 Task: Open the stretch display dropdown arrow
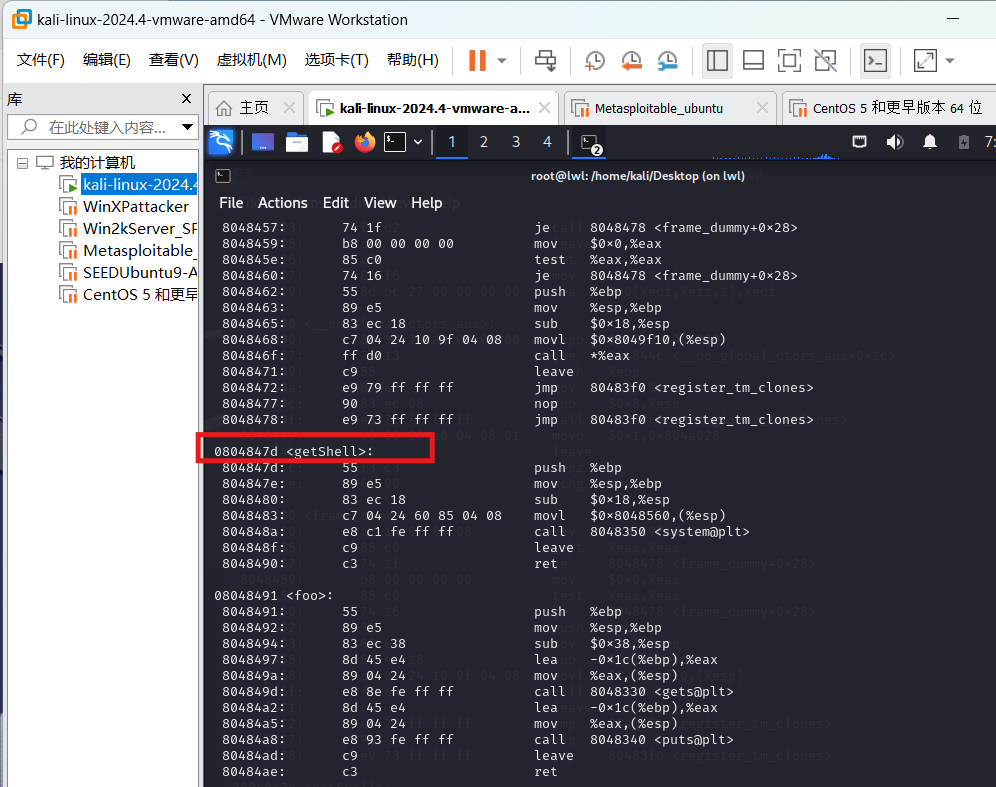(950, 61)
